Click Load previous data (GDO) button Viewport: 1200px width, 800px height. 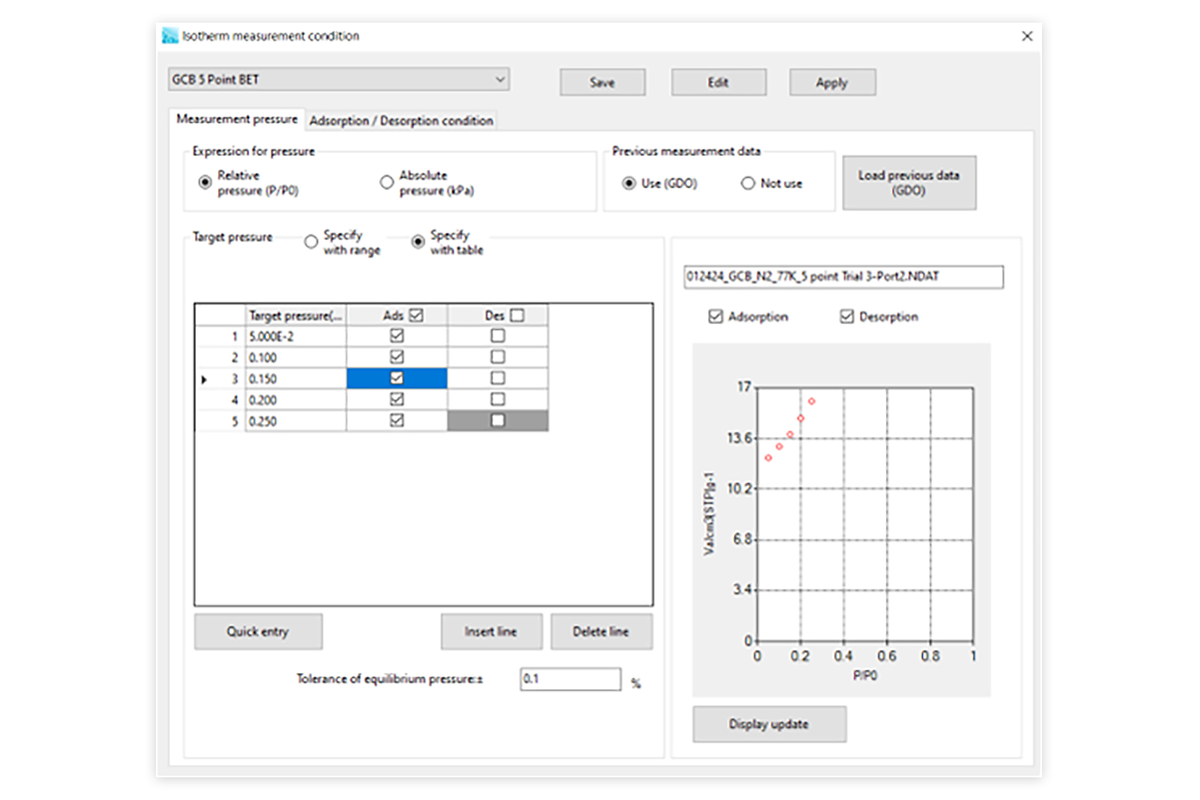[908, 182]
